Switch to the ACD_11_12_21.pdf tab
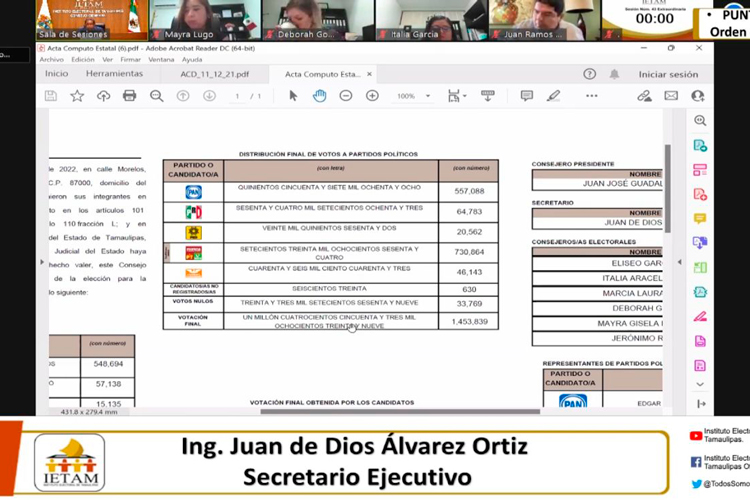The width and height of the screenshot is (750, 500). coord(216,74)
